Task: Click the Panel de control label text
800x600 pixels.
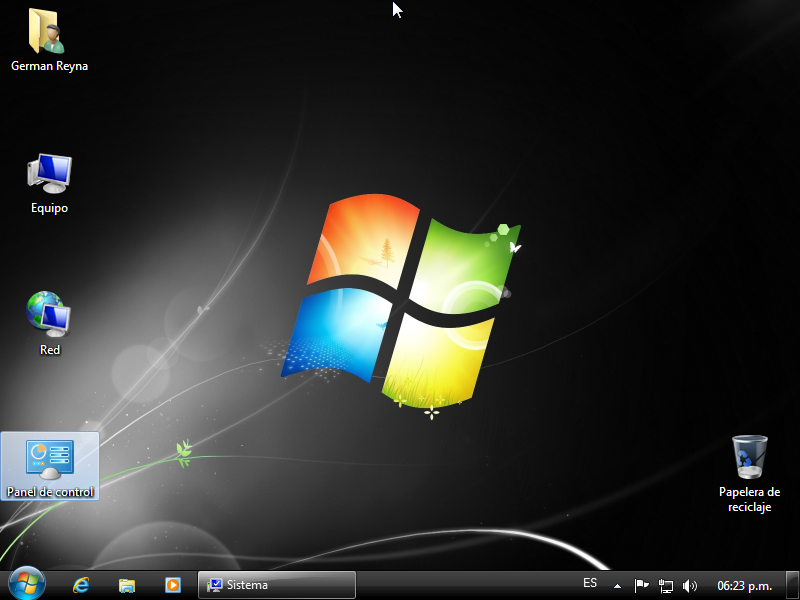Action: [50, 492]
